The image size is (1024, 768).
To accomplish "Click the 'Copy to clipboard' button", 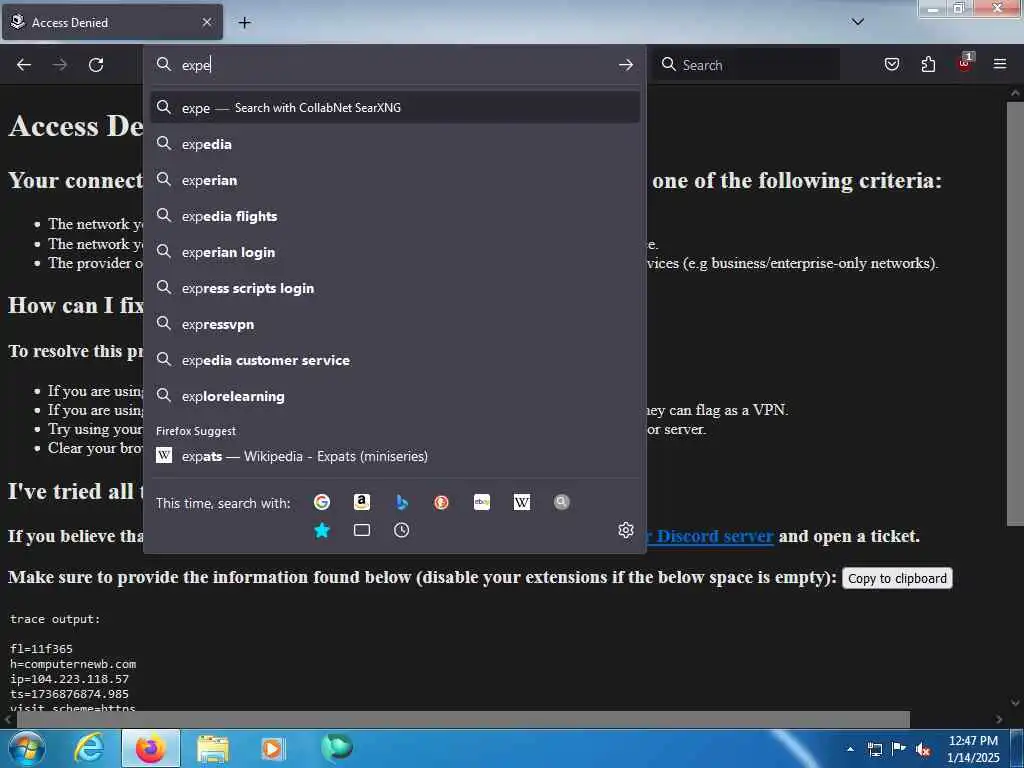I will point(897,578).
